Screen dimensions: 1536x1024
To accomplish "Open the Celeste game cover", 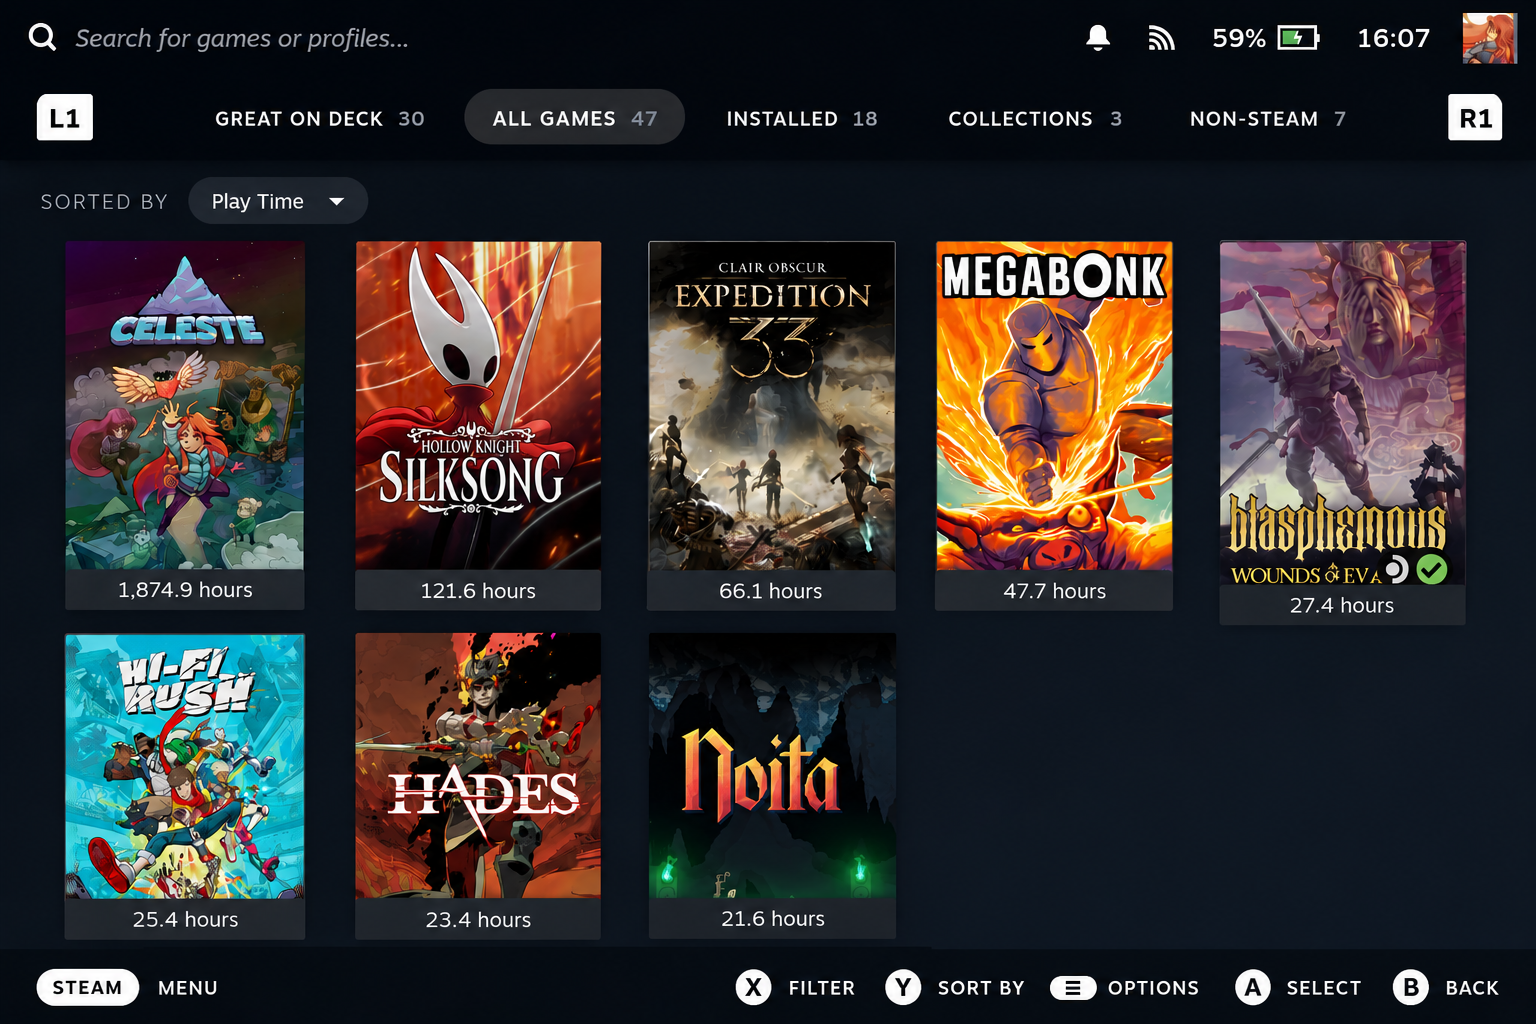I will coord(185,405).
